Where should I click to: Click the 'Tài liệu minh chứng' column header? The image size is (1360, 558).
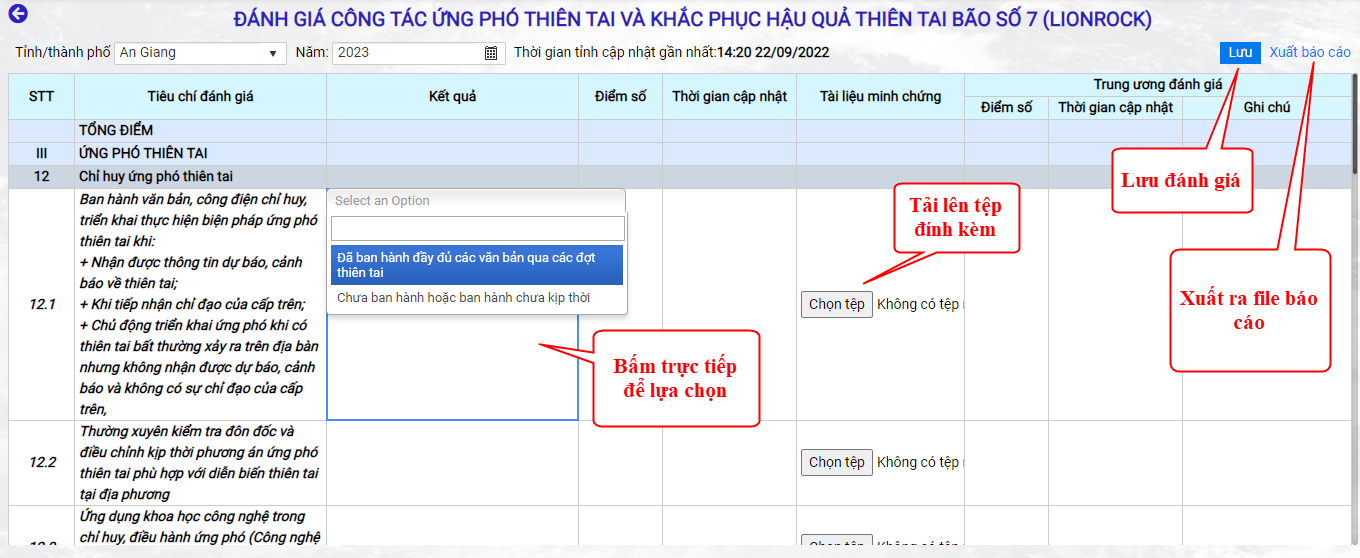[880, 97]
